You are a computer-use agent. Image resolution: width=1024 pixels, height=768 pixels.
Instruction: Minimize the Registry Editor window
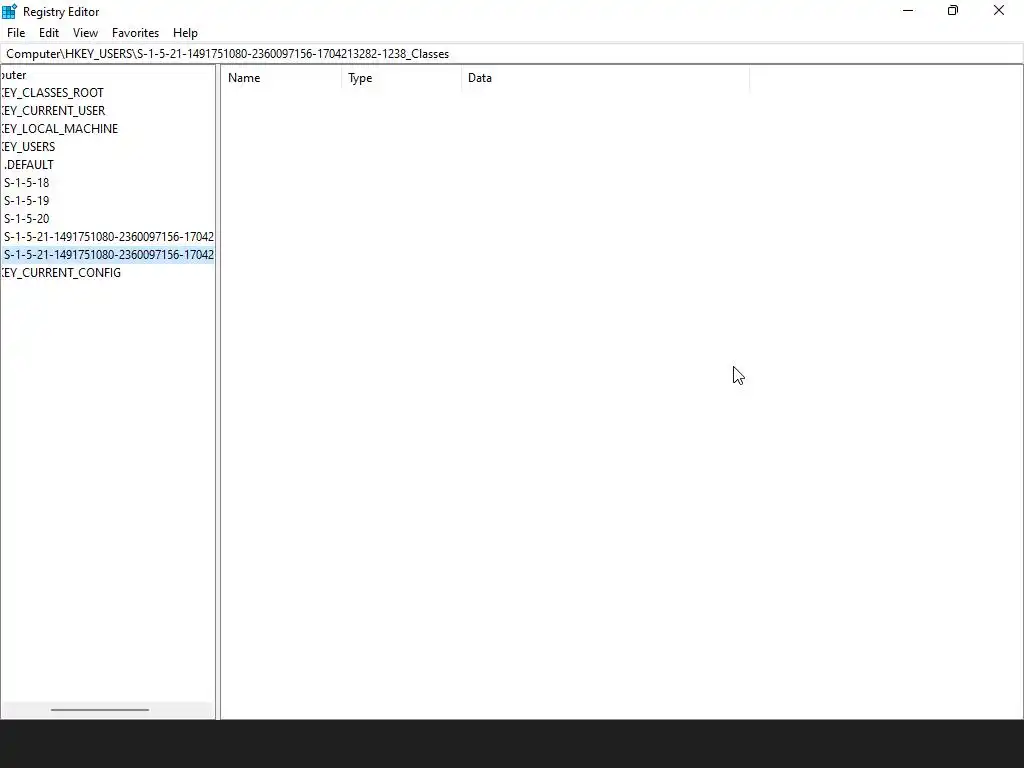[908, 10]
